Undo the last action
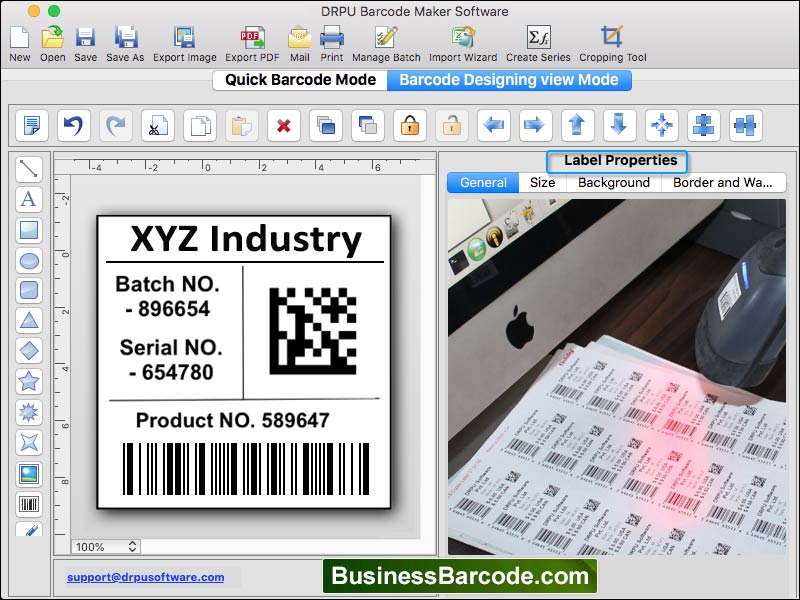 click(71, 125)
